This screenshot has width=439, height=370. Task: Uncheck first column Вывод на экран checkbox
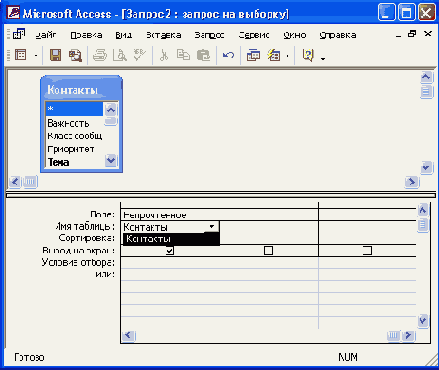click(x=170, y=250)
